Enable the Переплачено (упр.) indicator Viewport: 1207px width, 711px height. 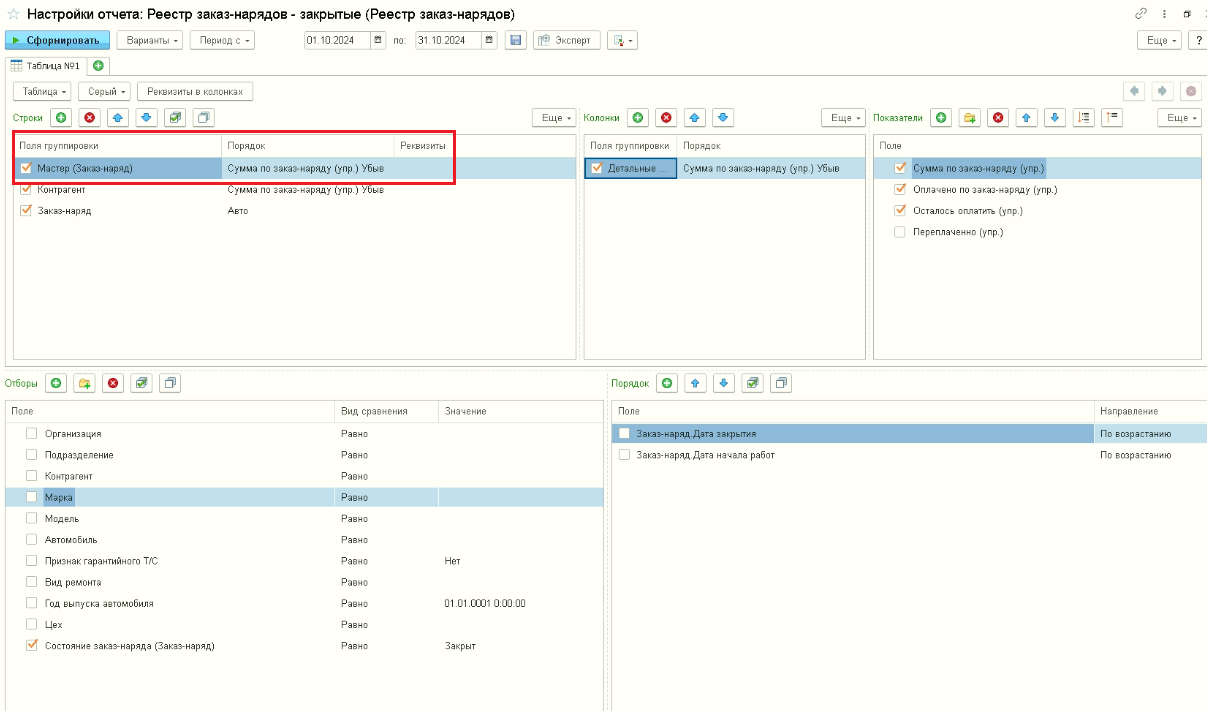point(900,232)
